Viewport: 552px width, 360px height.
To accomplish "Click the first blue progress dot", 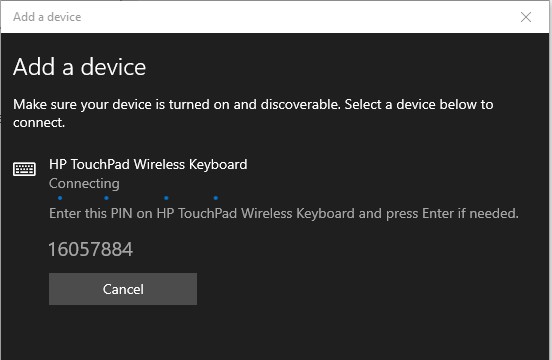I will [x=60, y=198].
